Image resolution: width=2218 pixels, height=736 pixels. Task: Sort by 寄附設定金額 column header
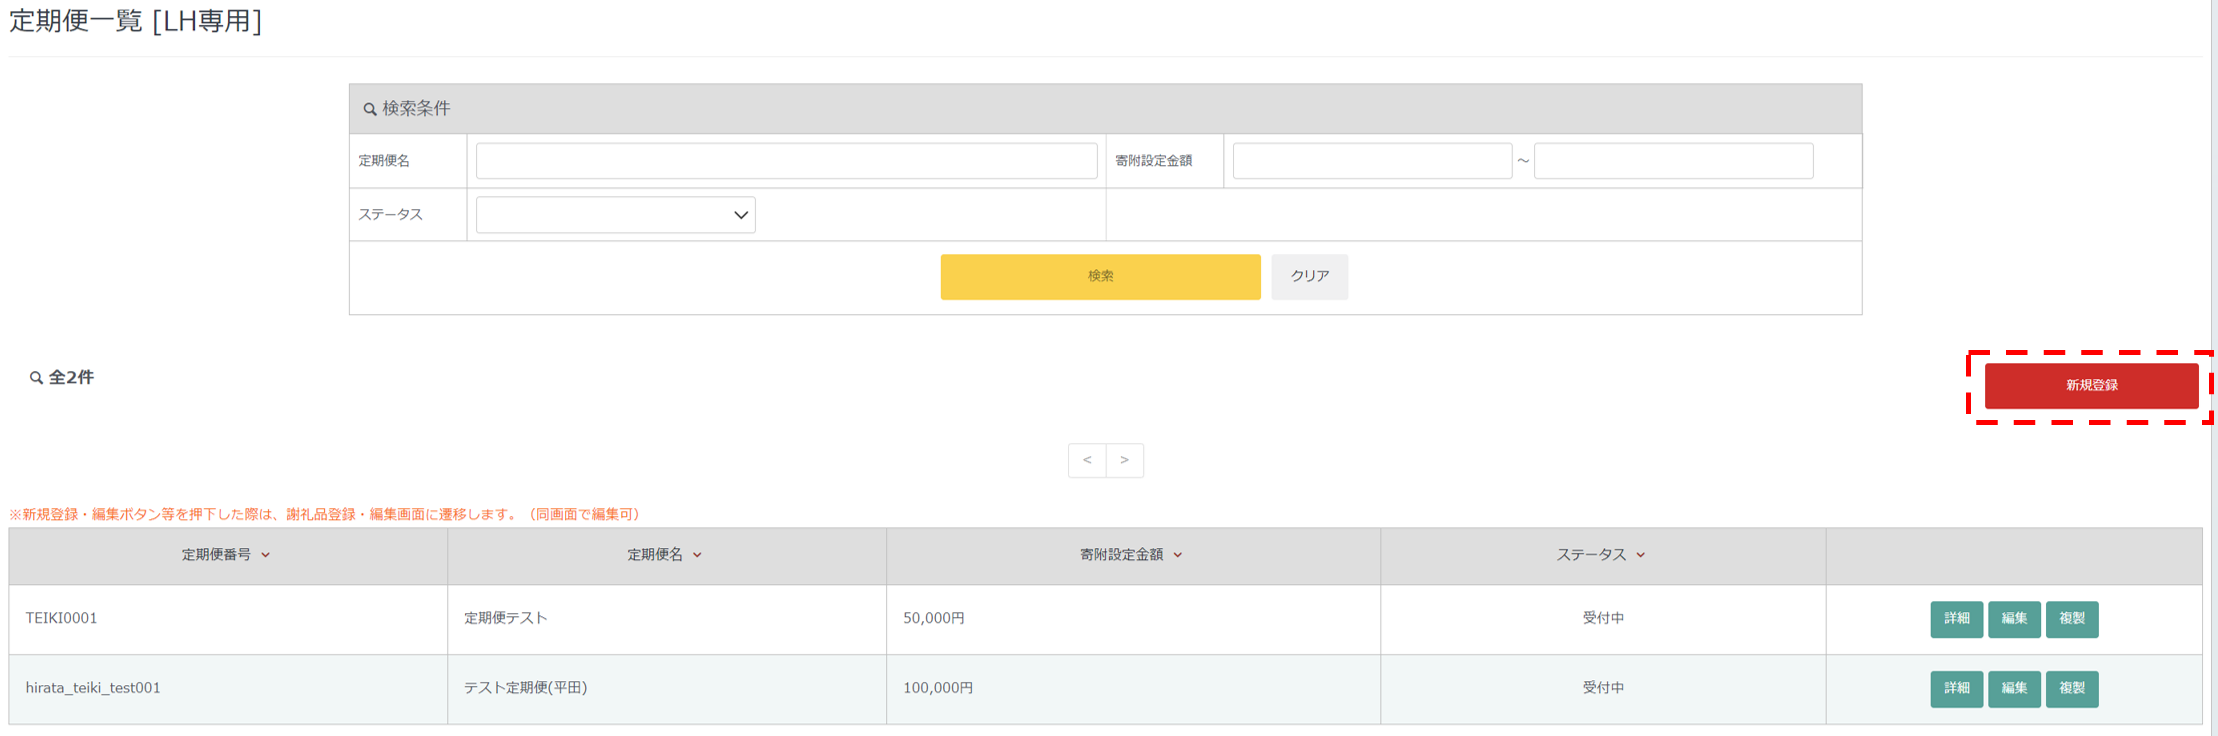point(1131,555)
